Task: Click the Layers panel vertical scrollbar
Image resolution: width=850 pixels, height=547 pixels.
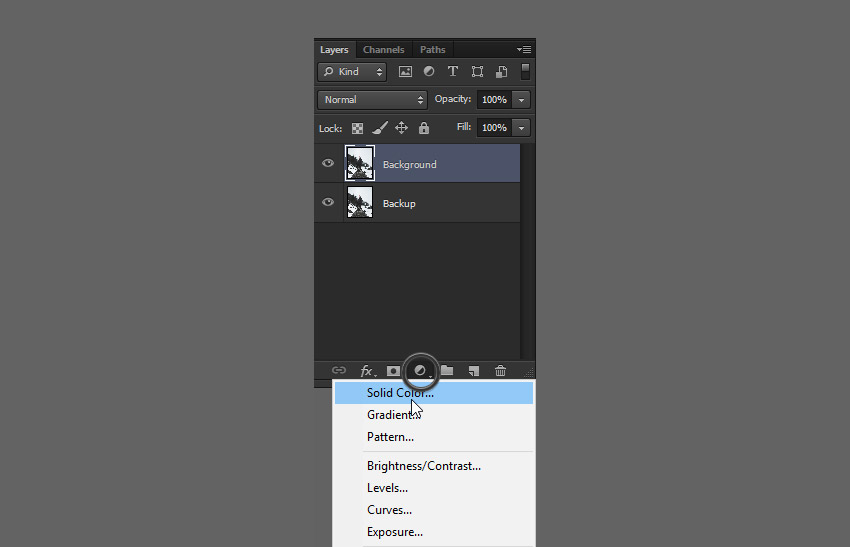Action: pyautogui.click(x=527, y=250)
